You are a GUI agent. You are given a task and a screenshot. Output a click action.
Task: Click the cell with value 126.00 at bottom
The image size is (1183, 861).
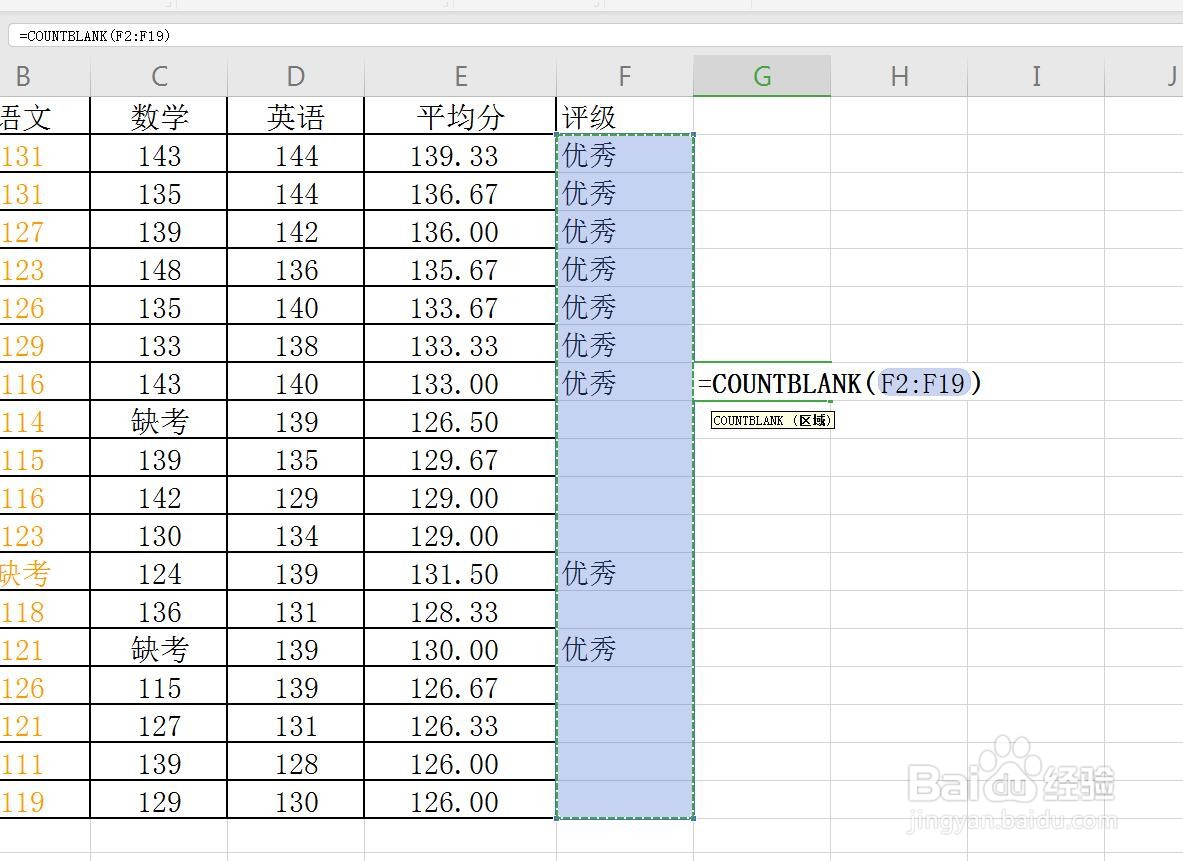(x=460, y=800)
